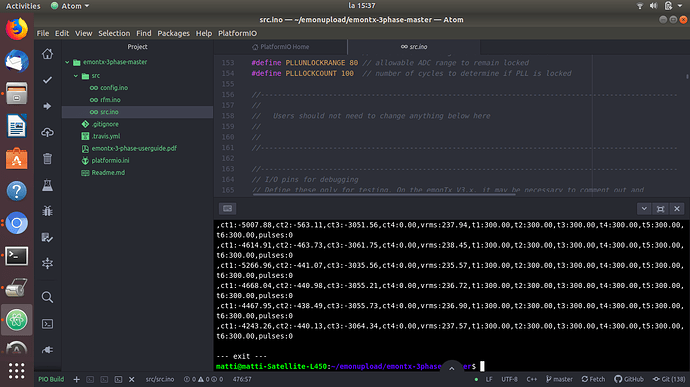Viewport: 690px width, 387px height.
Task: Click the GitHub link in status bar
Action: pos(629,379)
